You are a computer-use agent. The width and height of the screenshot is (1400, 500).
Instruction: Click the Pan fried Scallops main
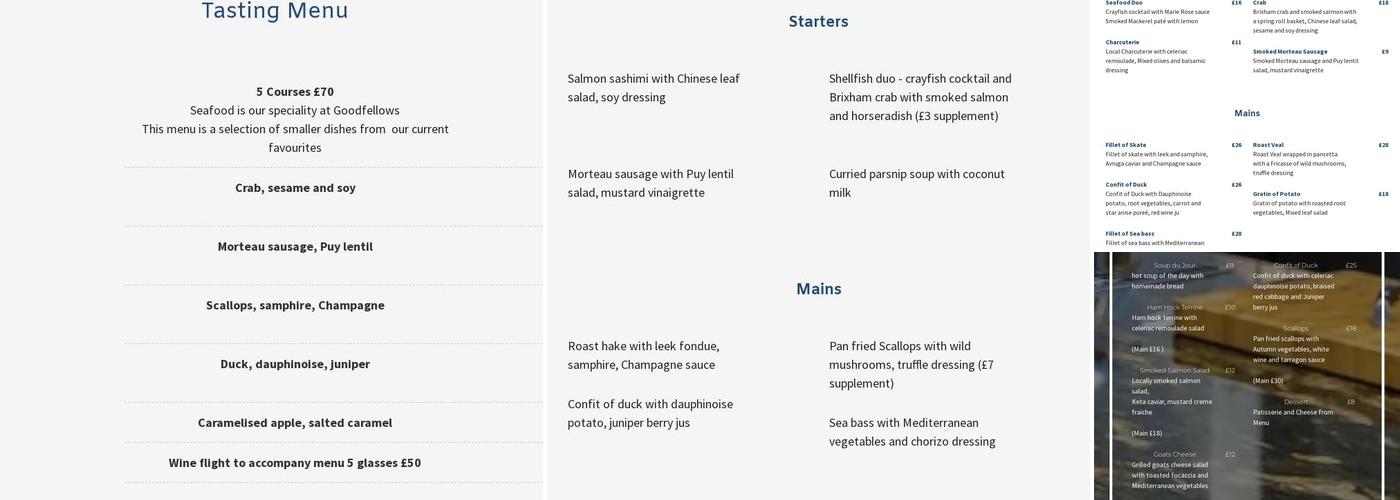click(911, 364)
